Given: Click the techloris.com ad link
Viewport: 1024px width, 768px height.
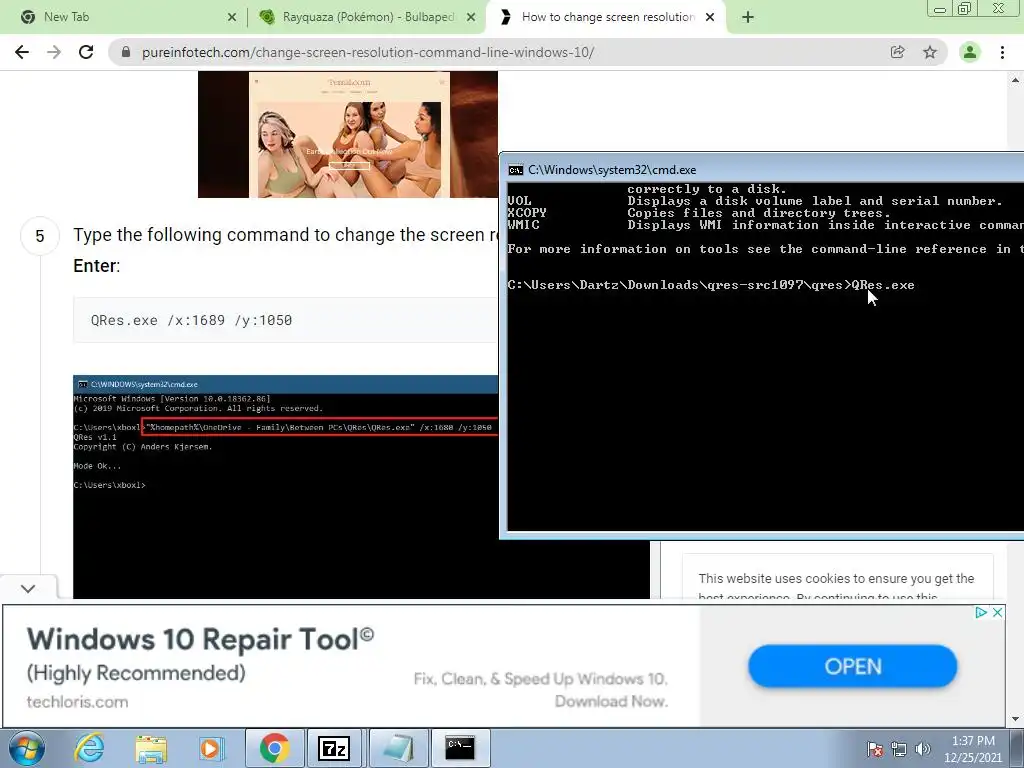Looking at the screenshot, I should pos(77,702).
